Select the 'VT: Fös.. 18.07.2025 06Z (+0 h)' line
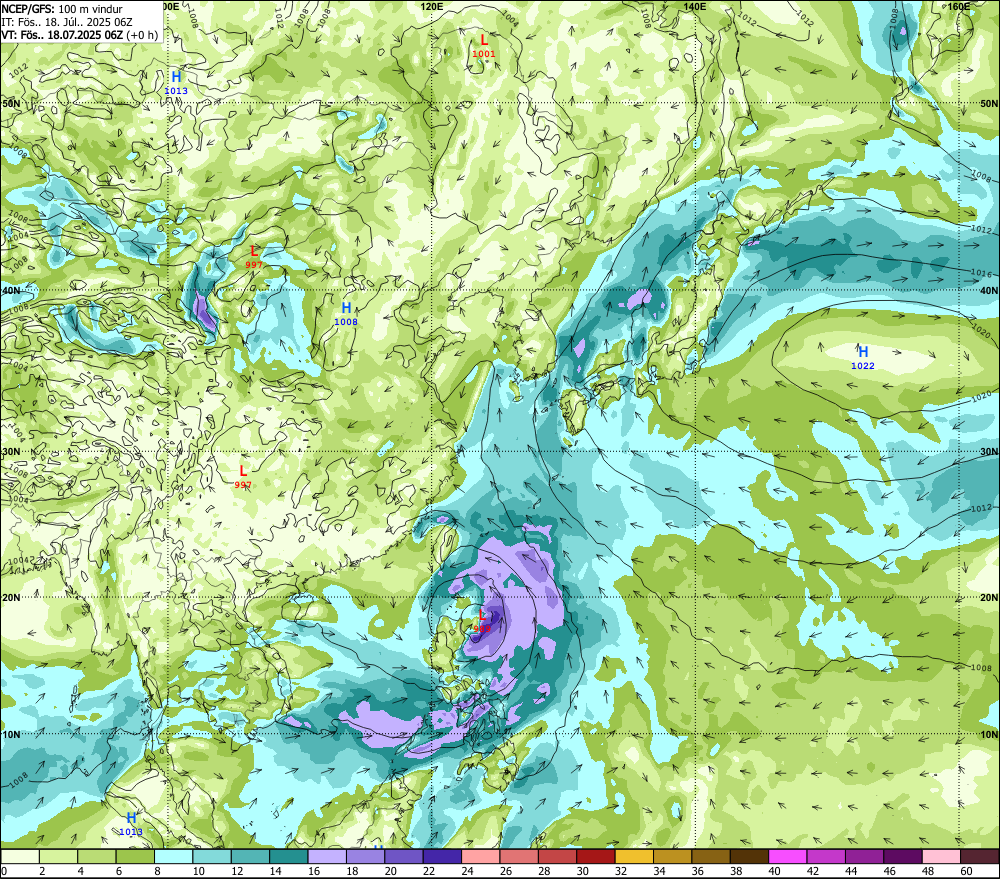The width and height of the screenshot is (1000, 879). 80,35
